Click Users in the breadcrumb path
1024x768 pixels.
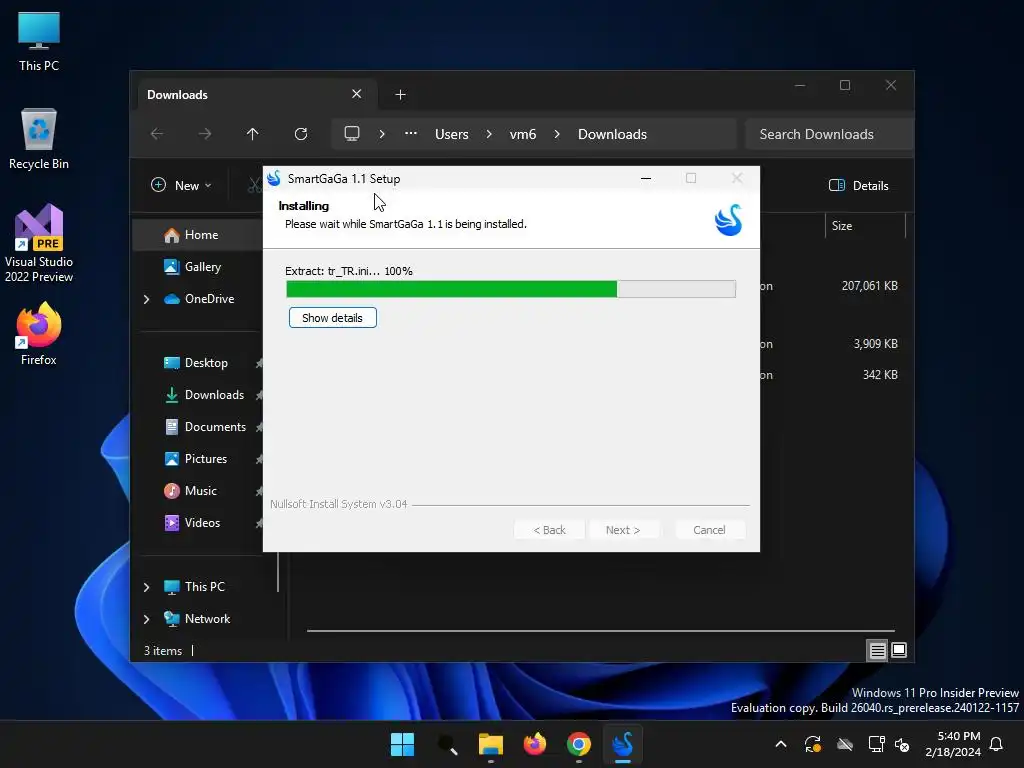pyautogui.click(x=452, y=134)
